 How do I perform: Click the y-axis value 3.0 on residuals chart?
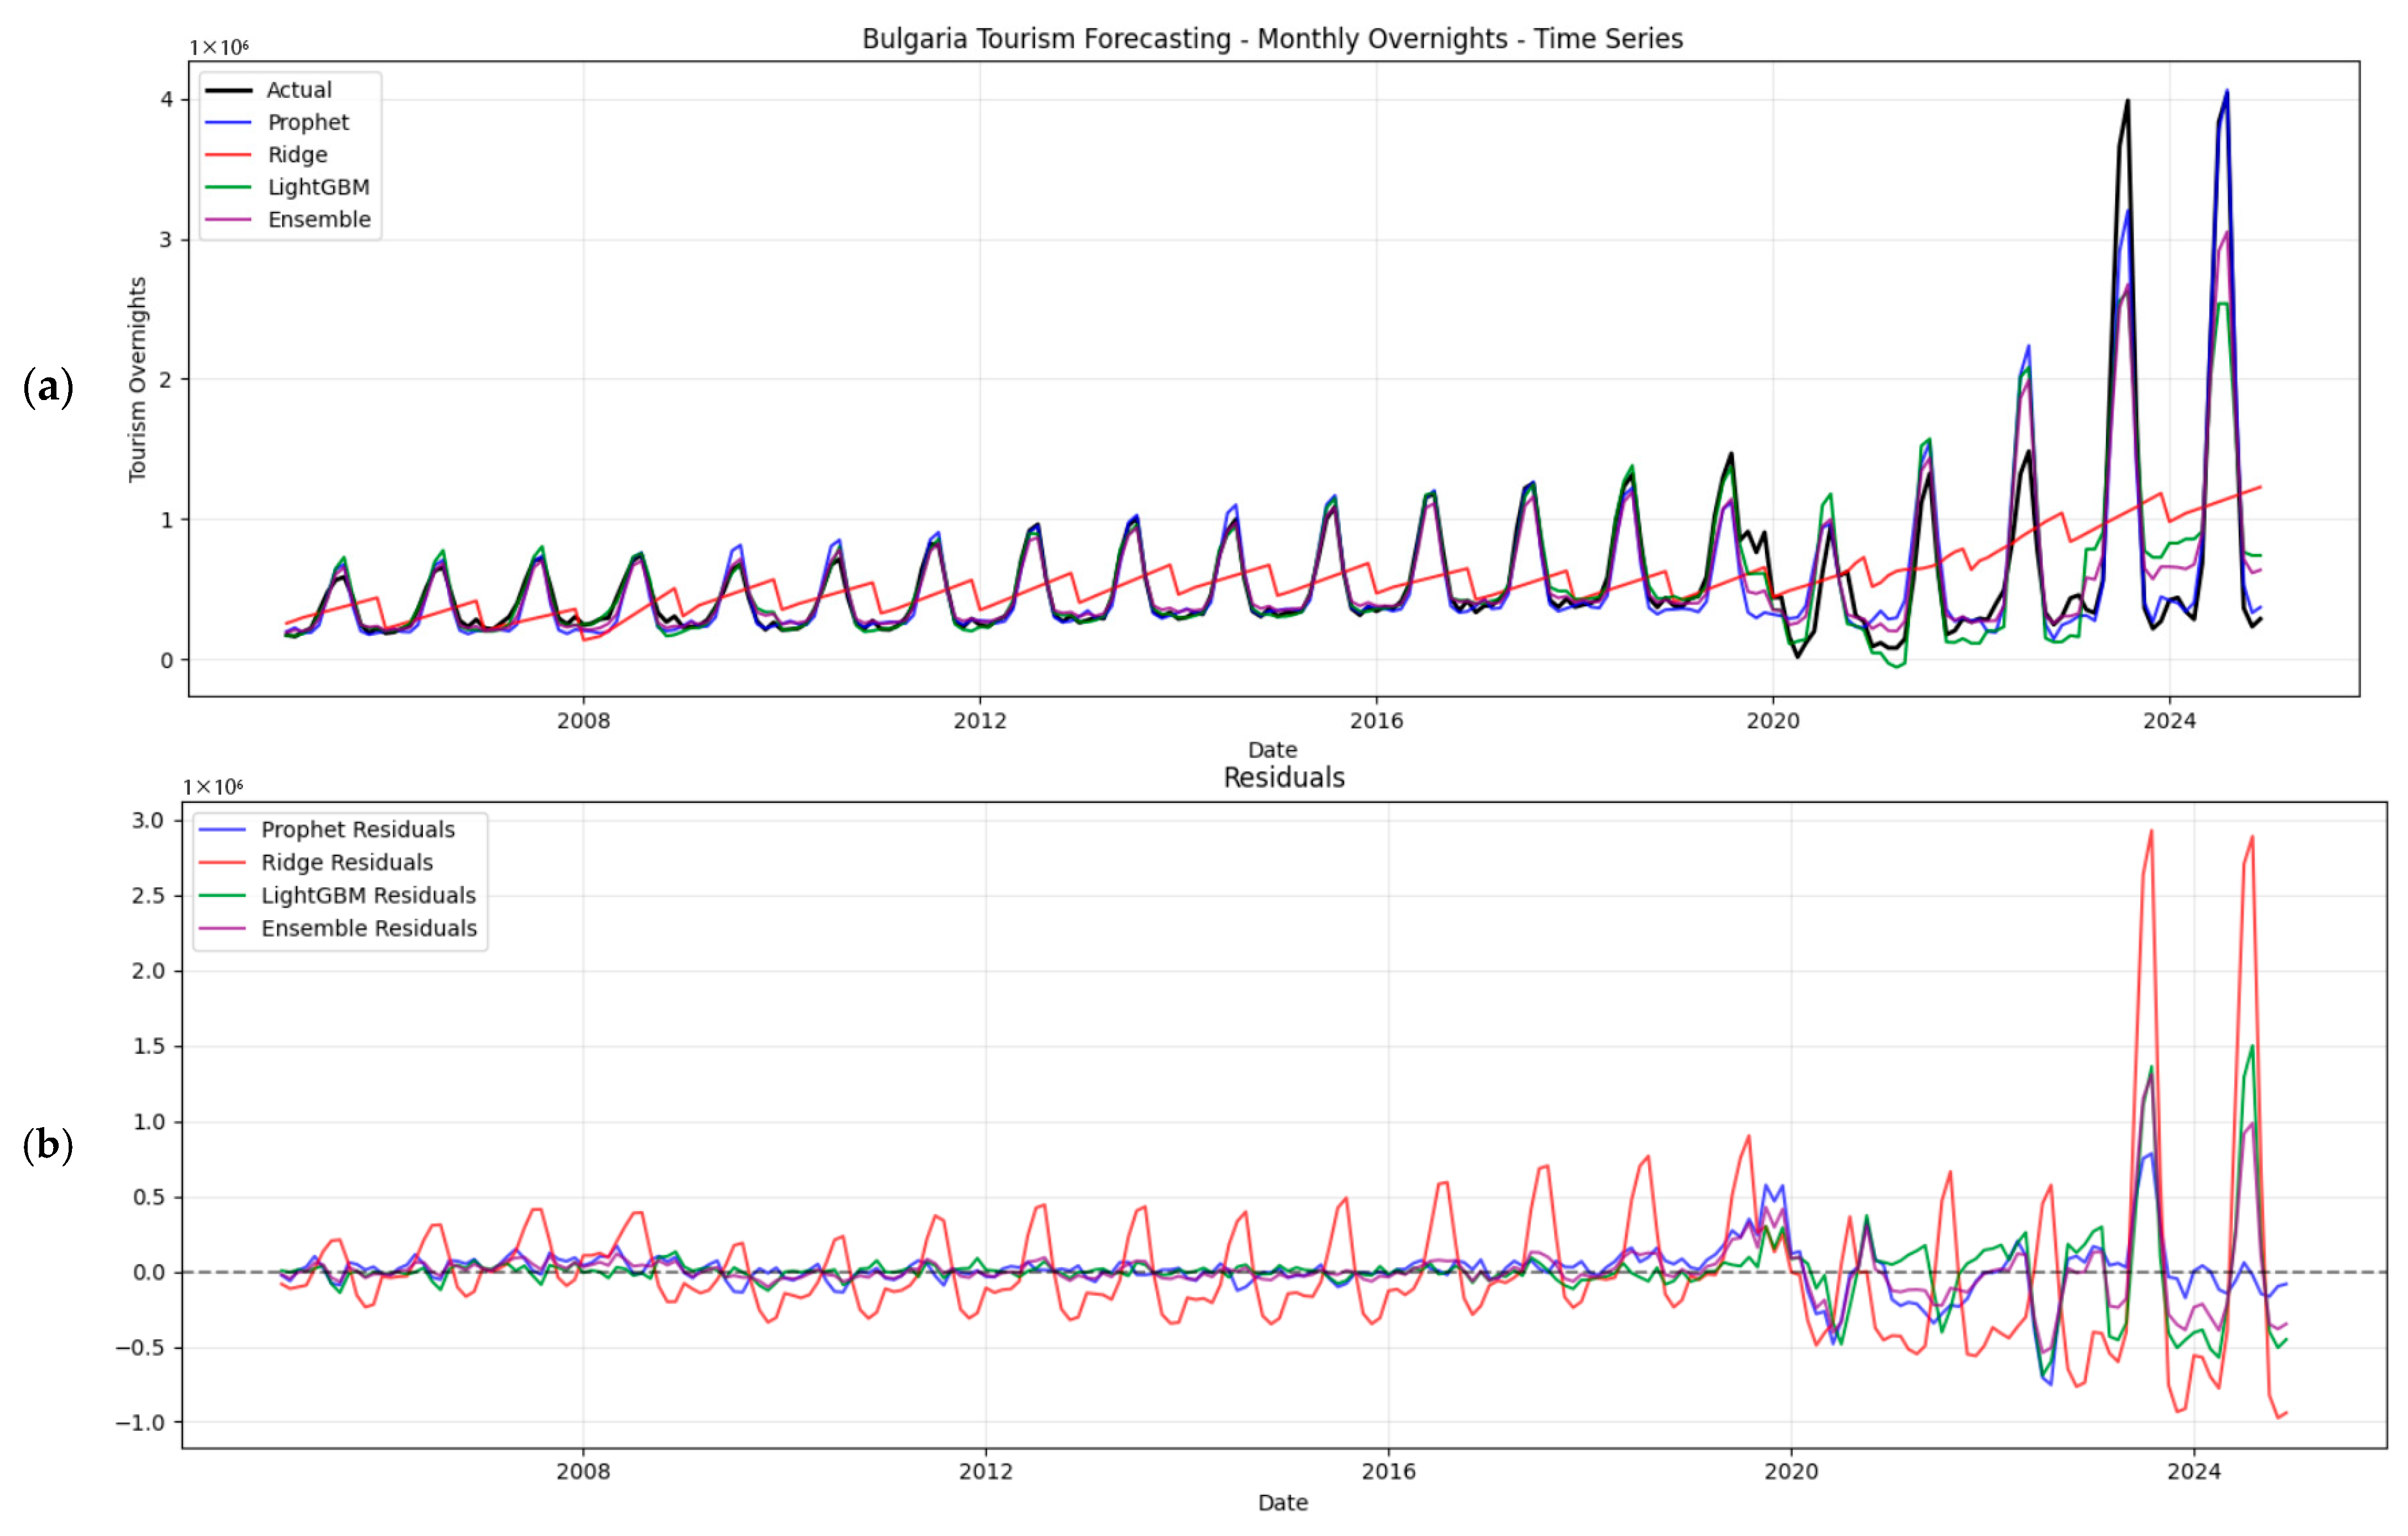pos(148,820)
